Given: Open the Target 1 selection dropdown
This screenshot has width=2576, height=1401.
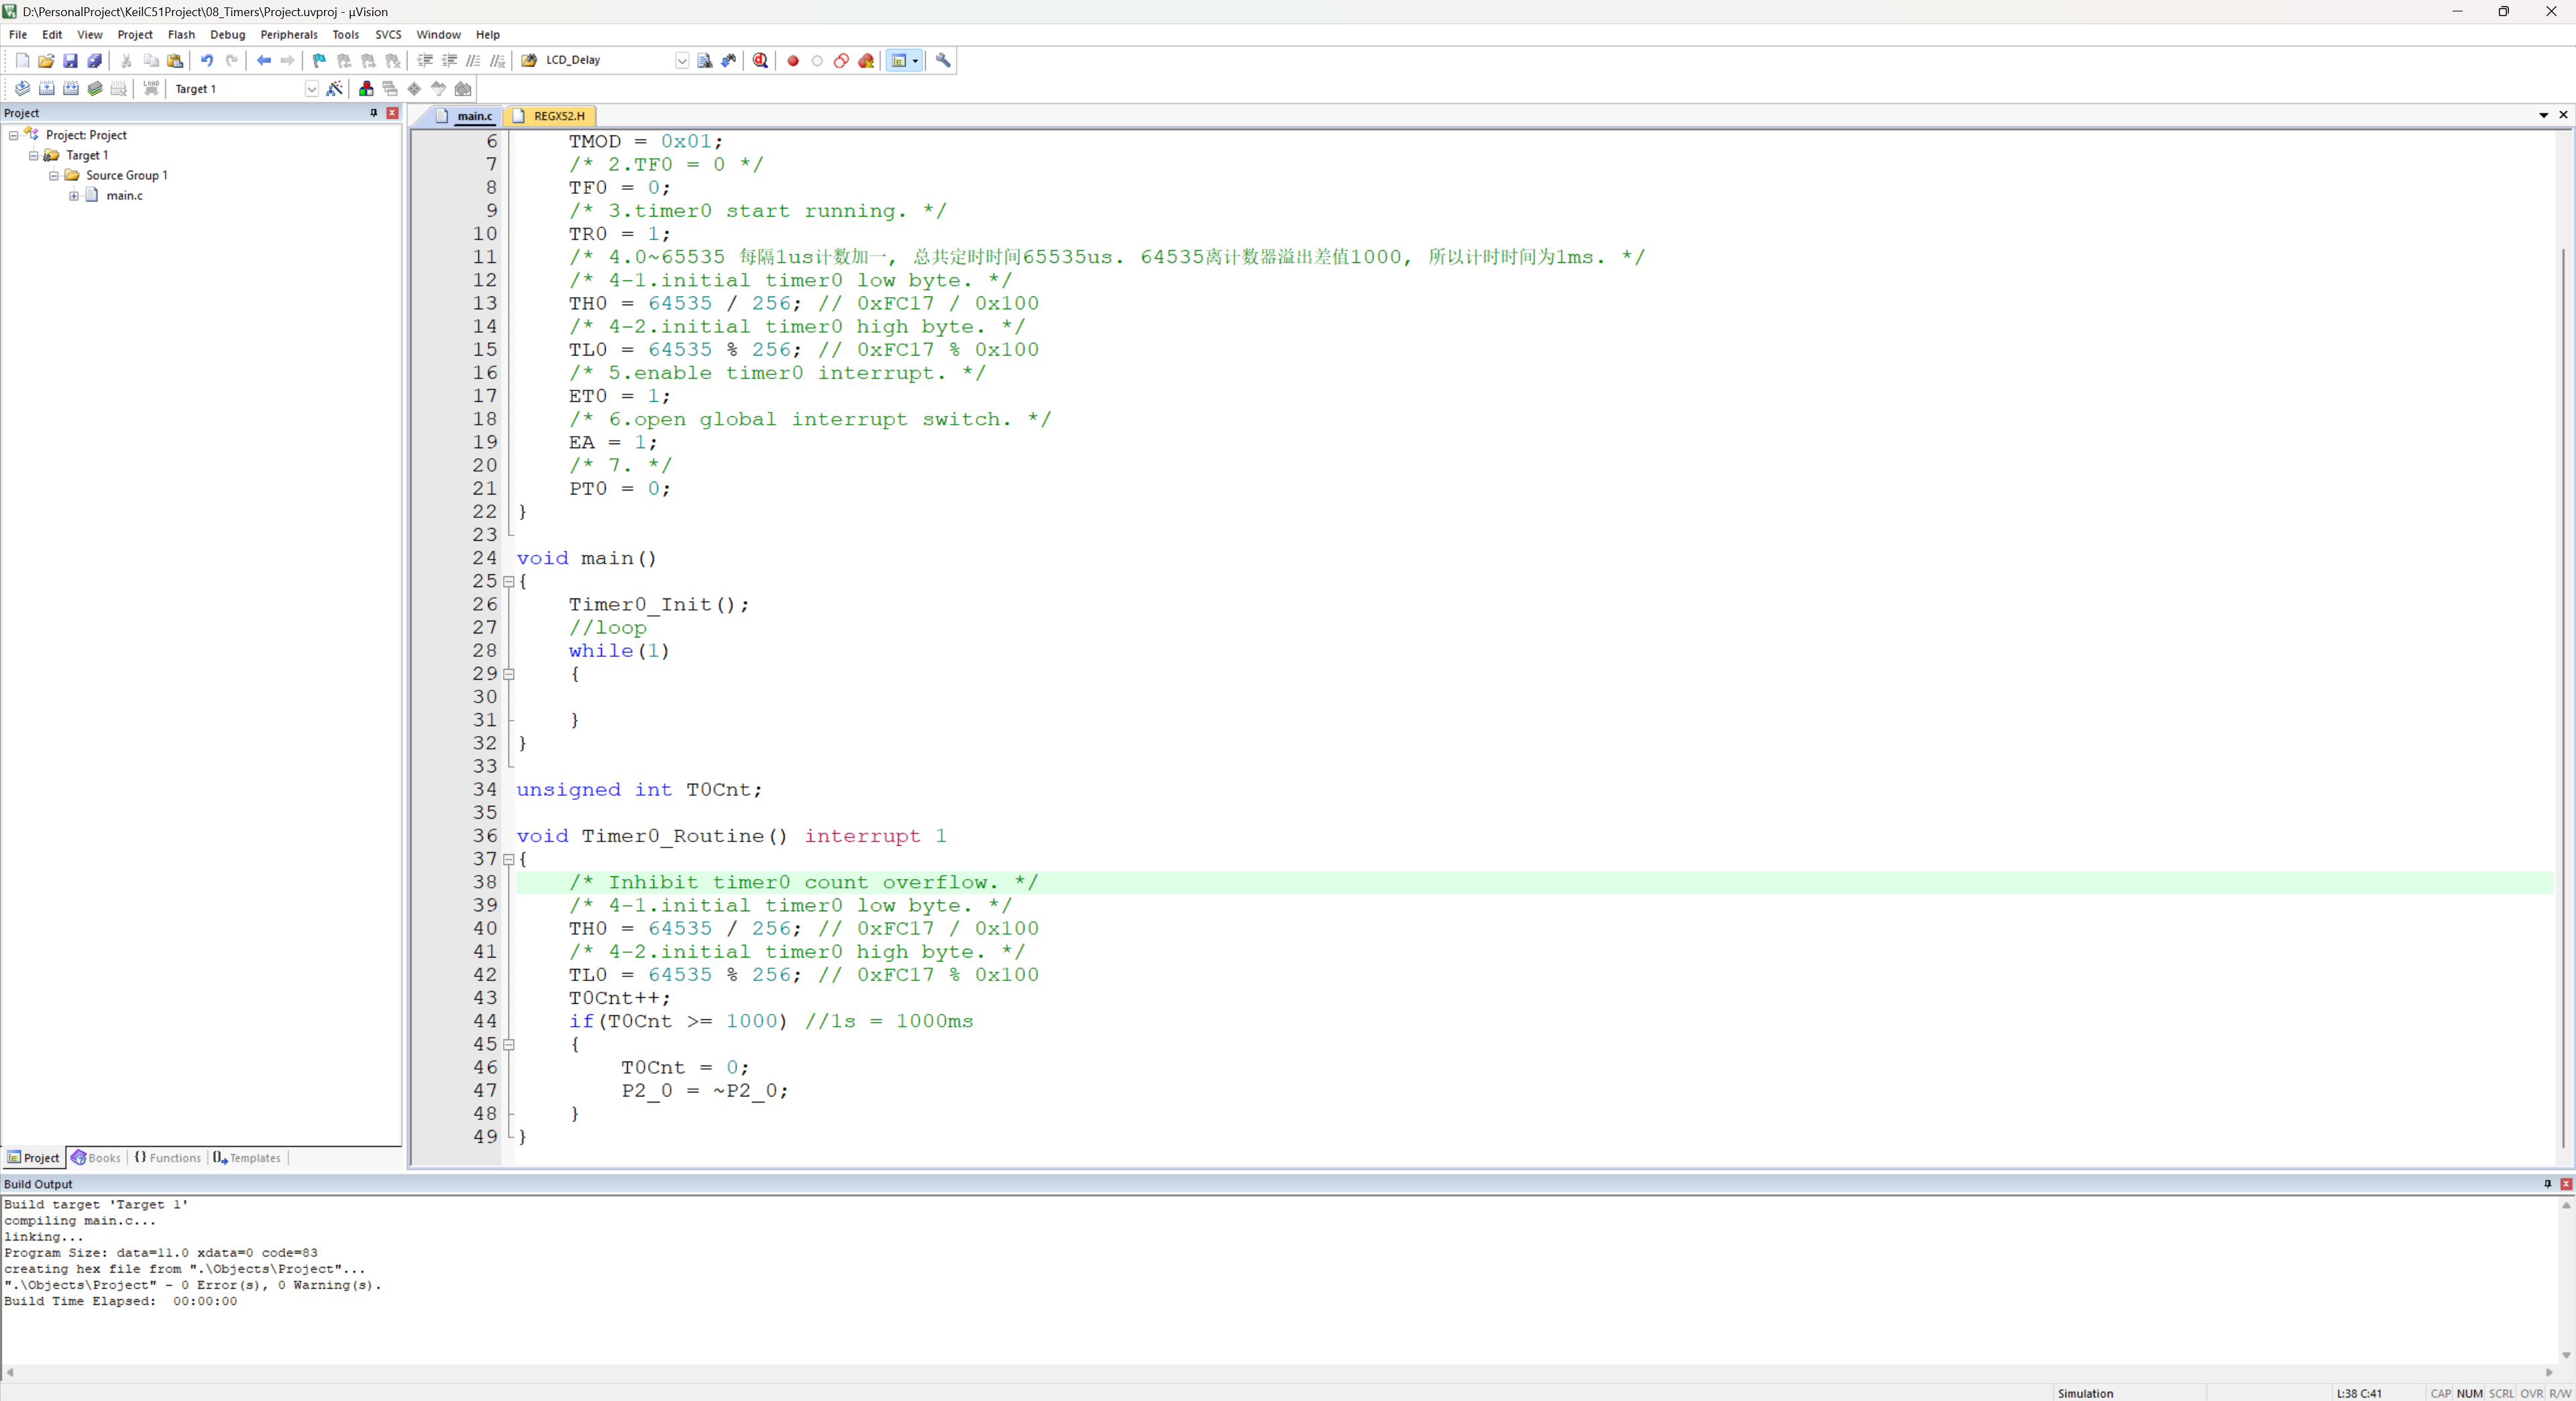Looking at the screenshot, I should pyautogui.click(x=311, y=88).
